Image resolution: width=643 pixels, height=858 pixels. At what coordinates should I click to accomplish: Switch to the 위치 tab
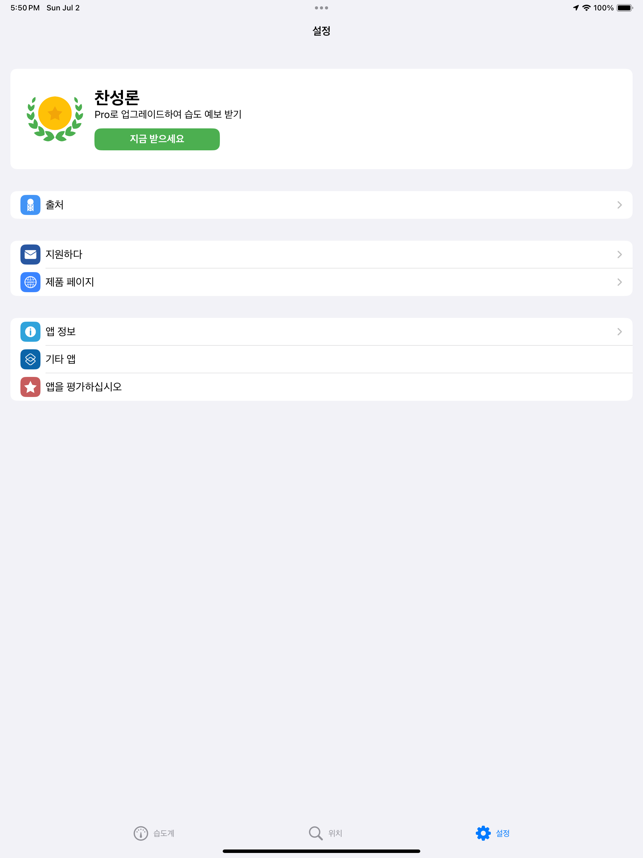[326, 833]
